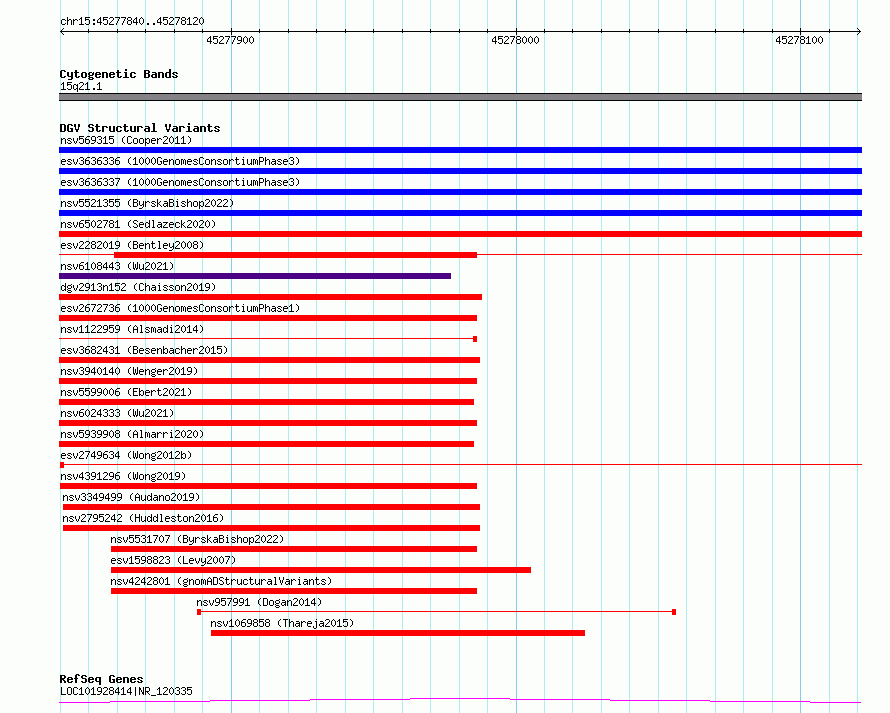The image size is (890, 713).
Task: Open the nsv6502781 (Sedlazeck2020) variant
Action: point(138,224)
